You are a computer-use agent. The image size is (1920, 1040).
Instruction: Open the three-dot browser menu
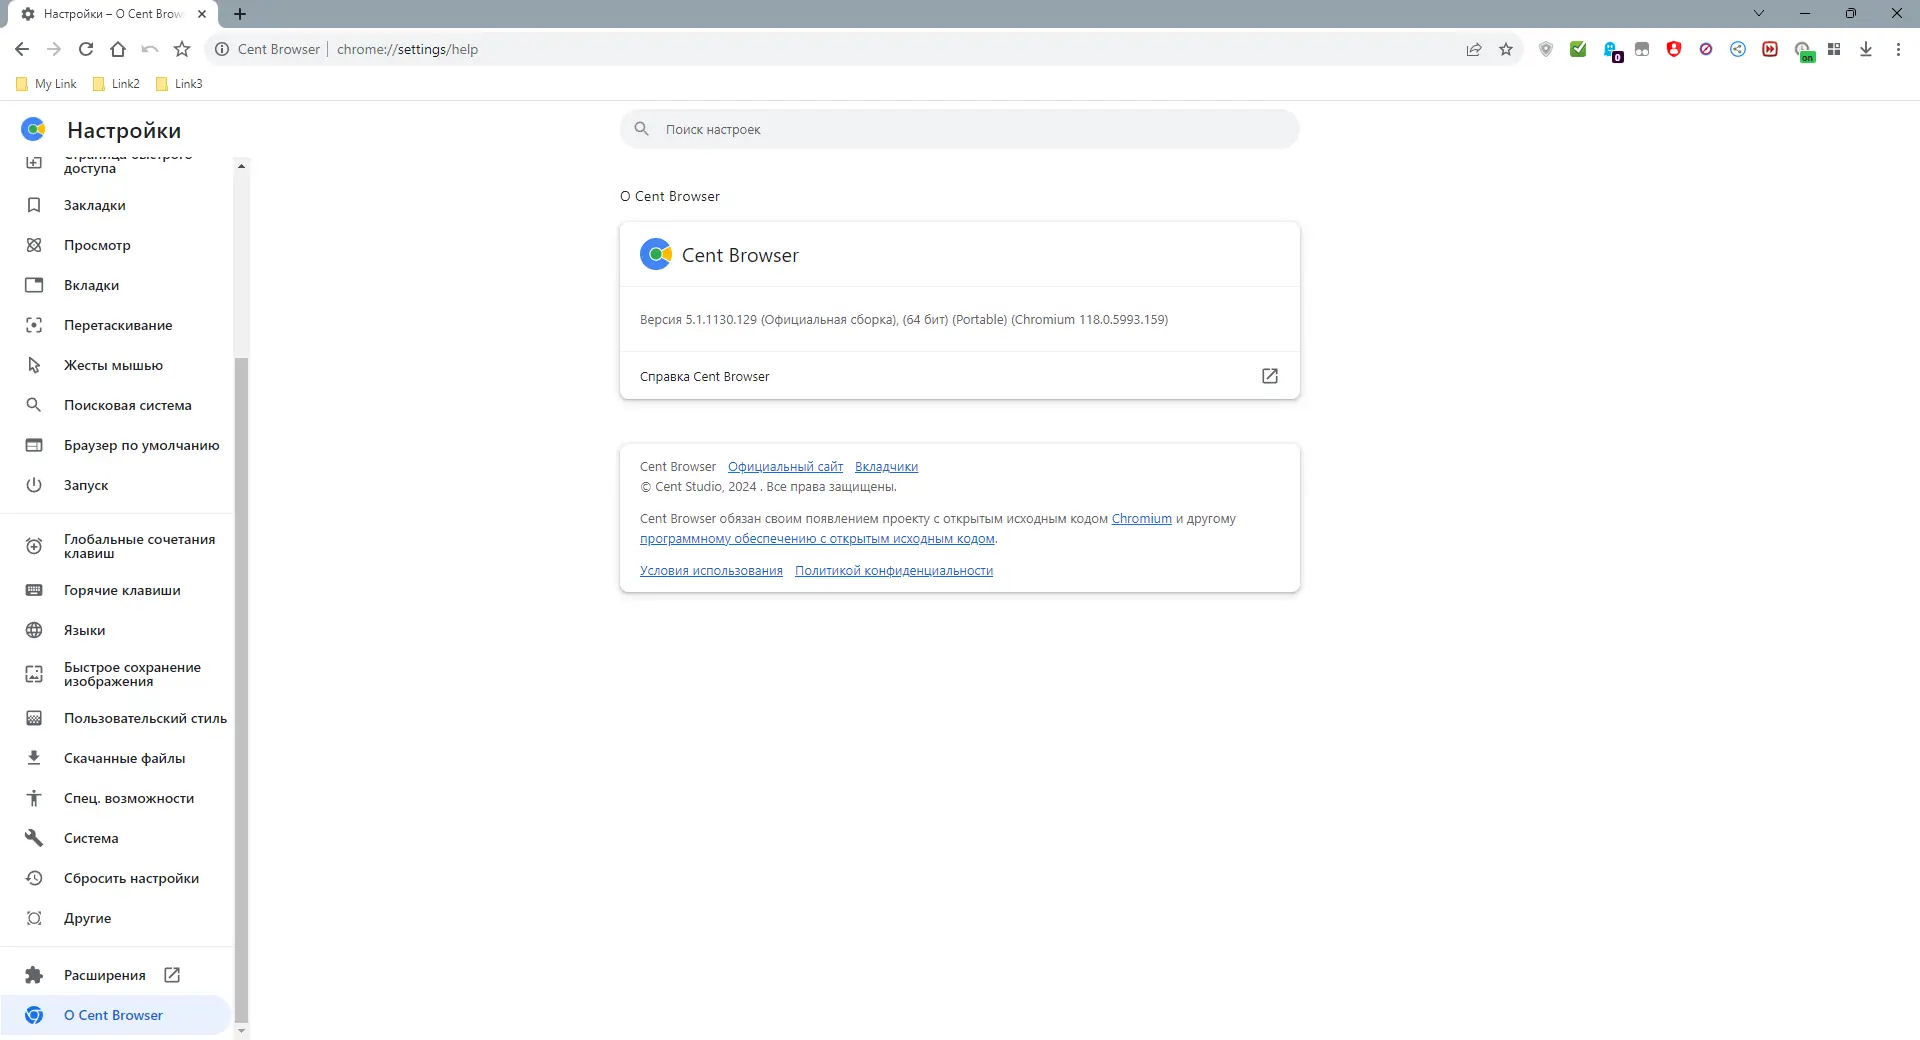coord(1898,49)
